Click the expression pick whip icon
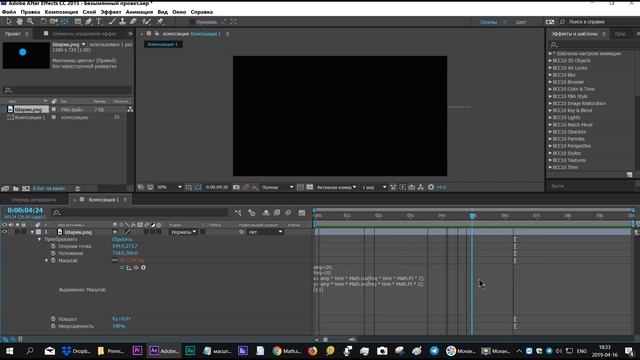 coord(136,268)
